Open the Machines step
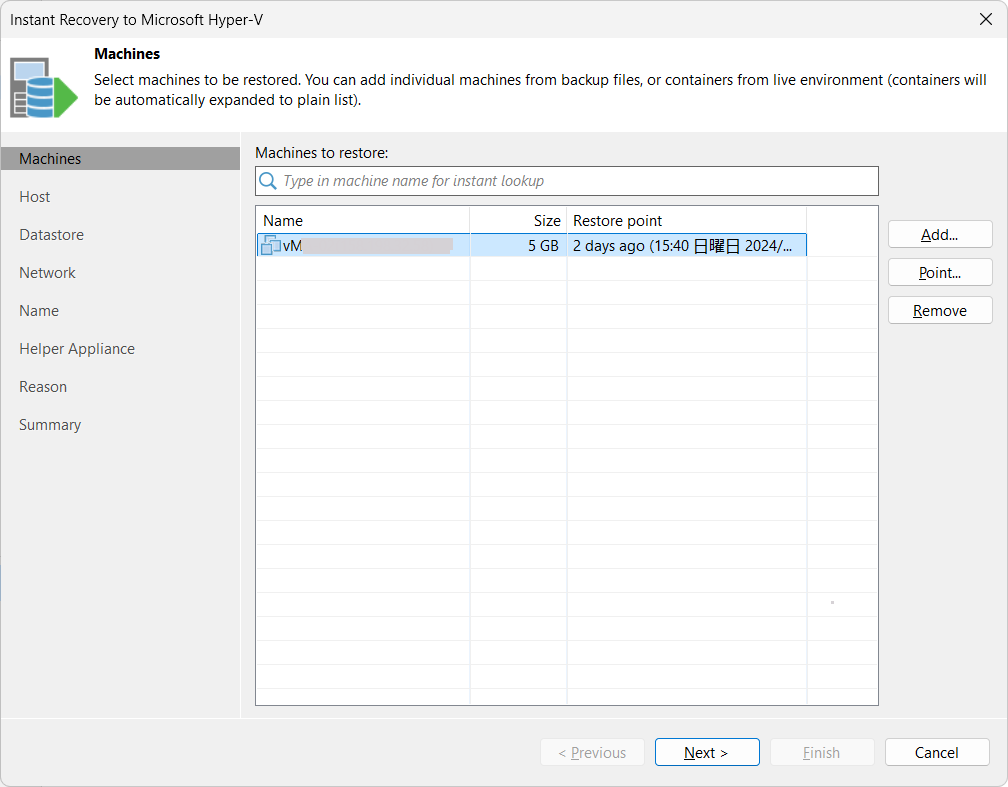The width and height of the screenshot is (1008, 787). coord(120,159)
